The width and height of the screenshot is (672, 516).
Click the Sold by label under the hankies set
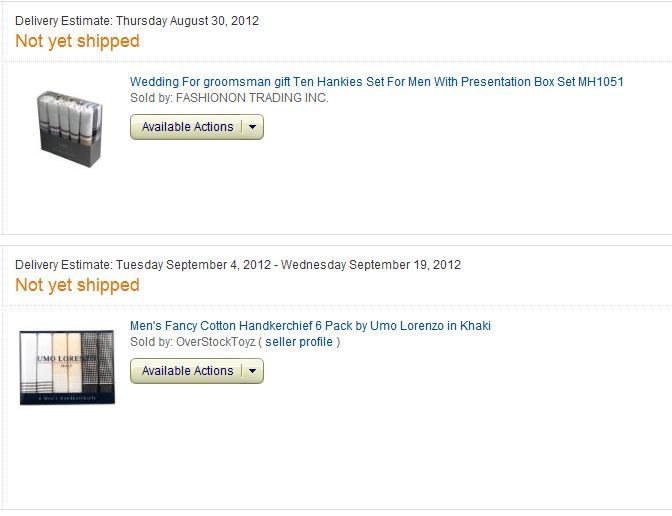click(150, 98)
